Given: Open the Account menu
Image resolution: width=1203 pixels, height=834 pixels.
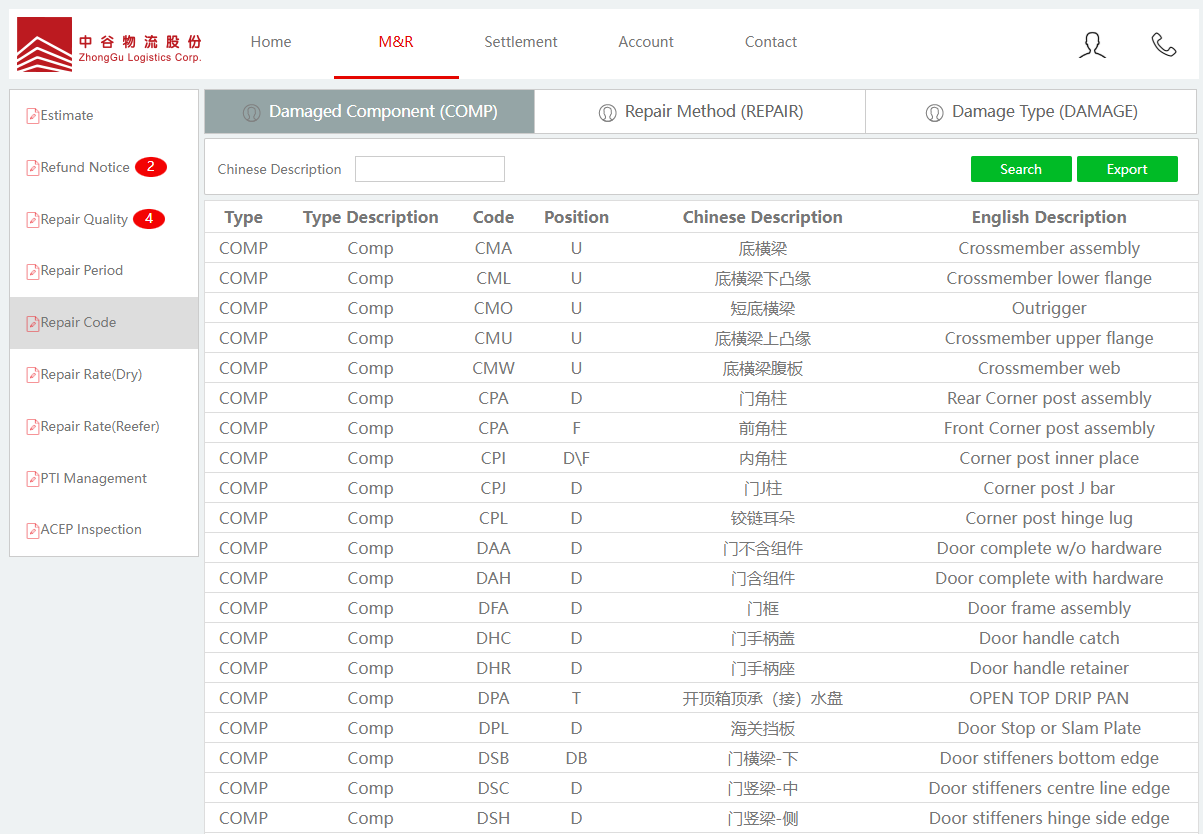Looking at the screenshot, I should pyautogui.click(x=646, y=42).
